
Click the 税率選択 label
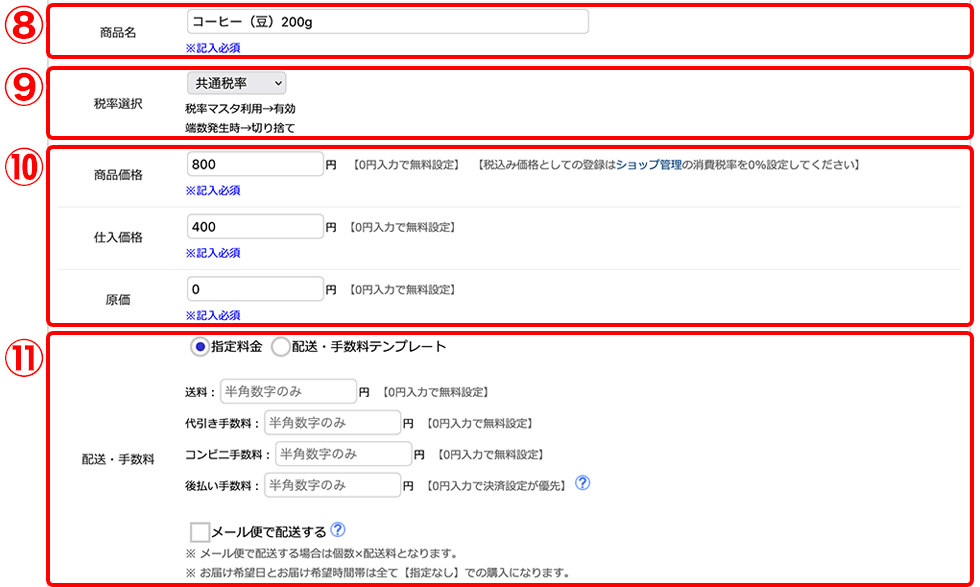click(x=118, y=104)
